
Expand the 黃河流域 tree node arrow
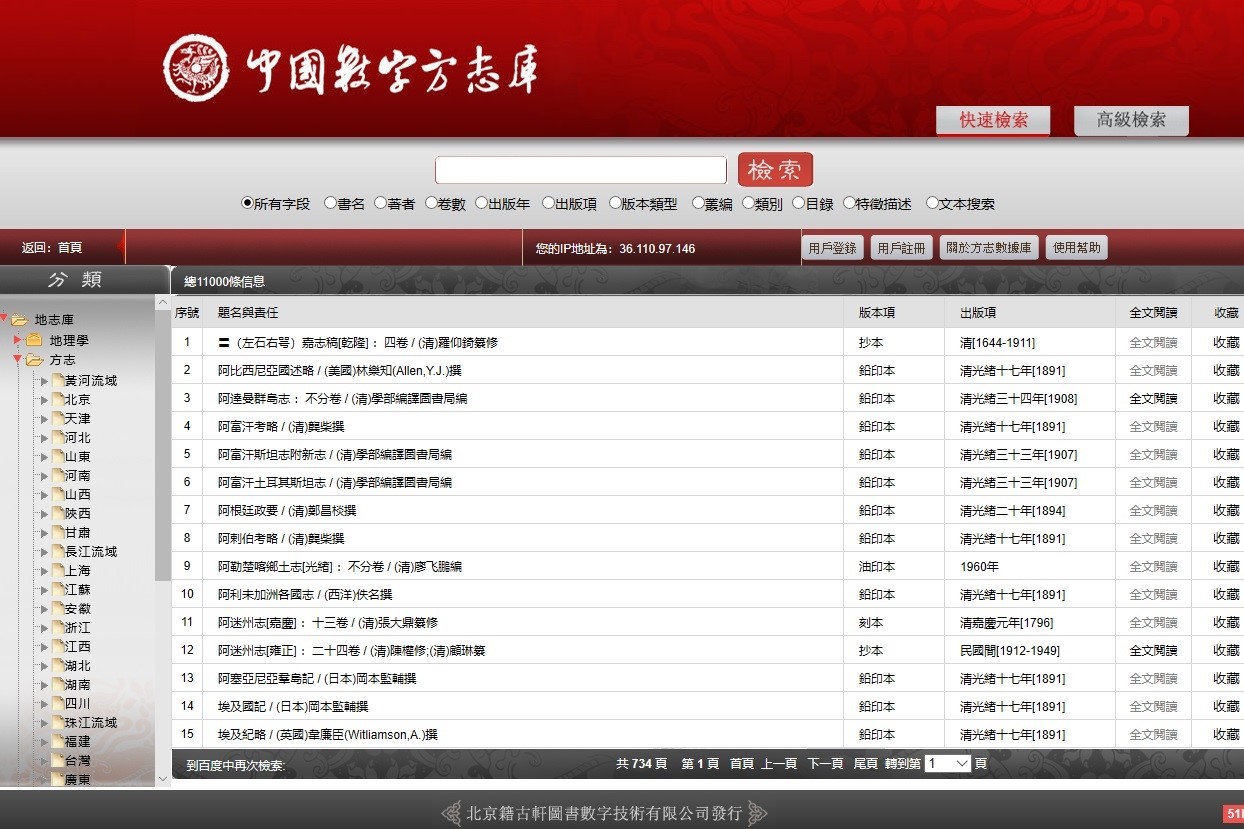tap(44, 381)
